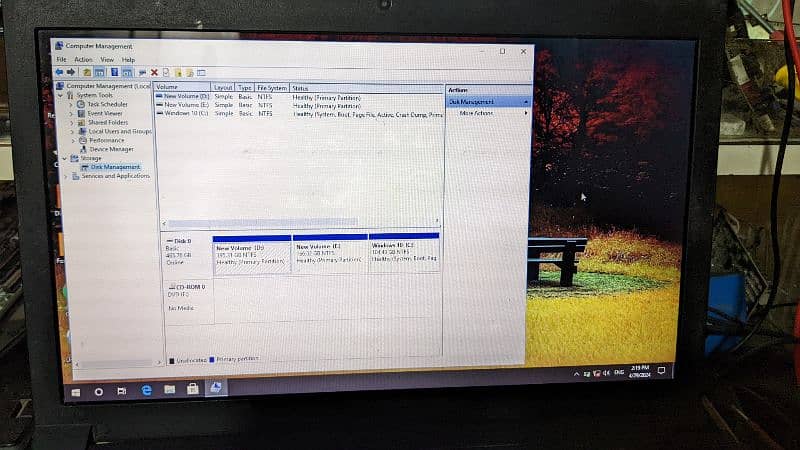Click the Microsoft Edge taskbar icon
800x450 pixels.
147,391
